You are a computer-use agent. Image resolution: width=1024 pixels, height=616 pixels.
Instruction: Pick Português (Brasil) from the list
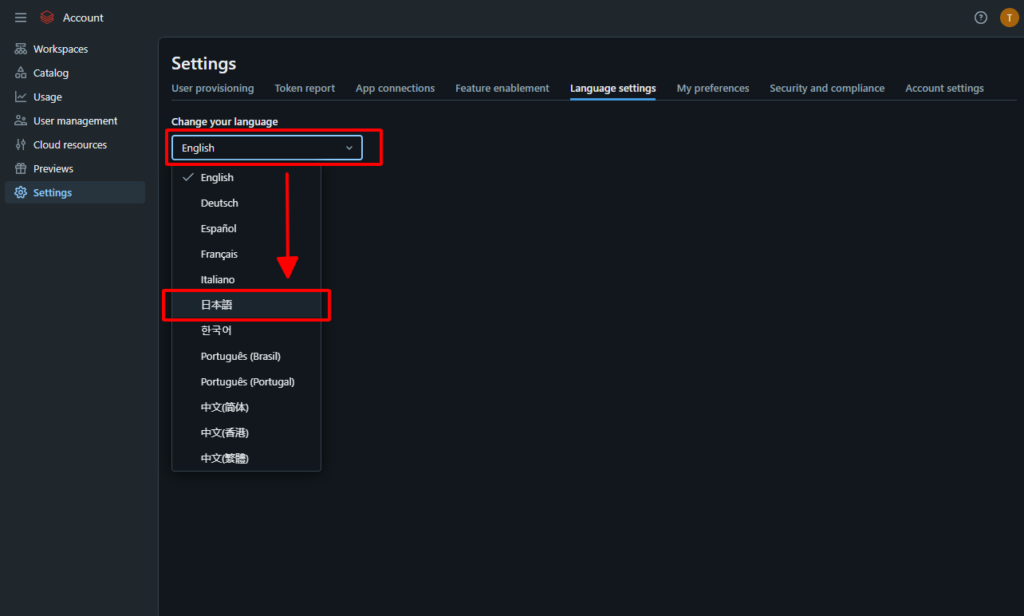point(247,356)
